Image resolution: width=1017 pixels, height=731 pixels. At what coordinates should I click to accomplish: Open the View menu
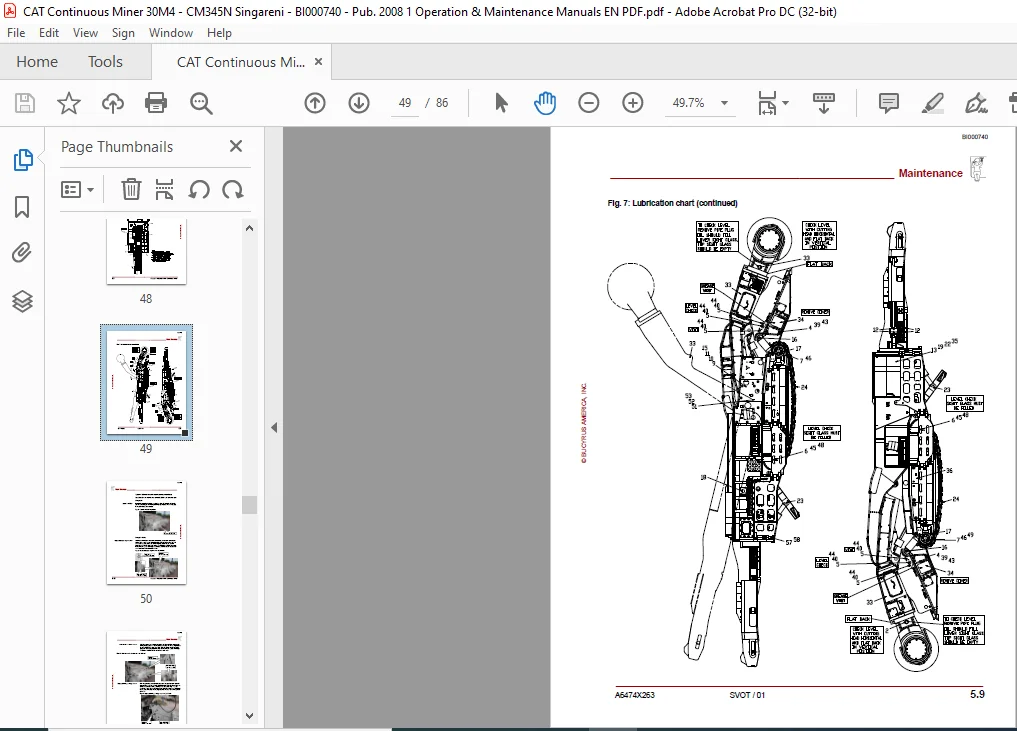85,32
